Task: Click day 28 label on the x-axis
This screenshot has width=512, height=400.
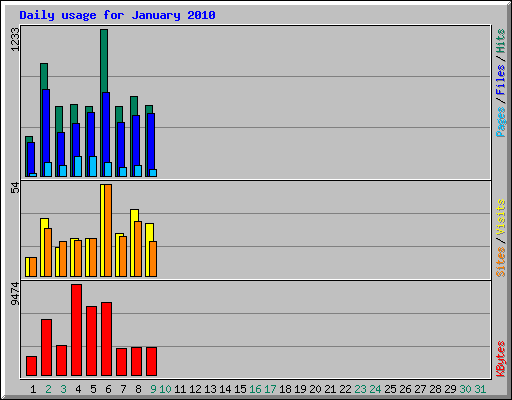Action: click(x=435, y=389)
